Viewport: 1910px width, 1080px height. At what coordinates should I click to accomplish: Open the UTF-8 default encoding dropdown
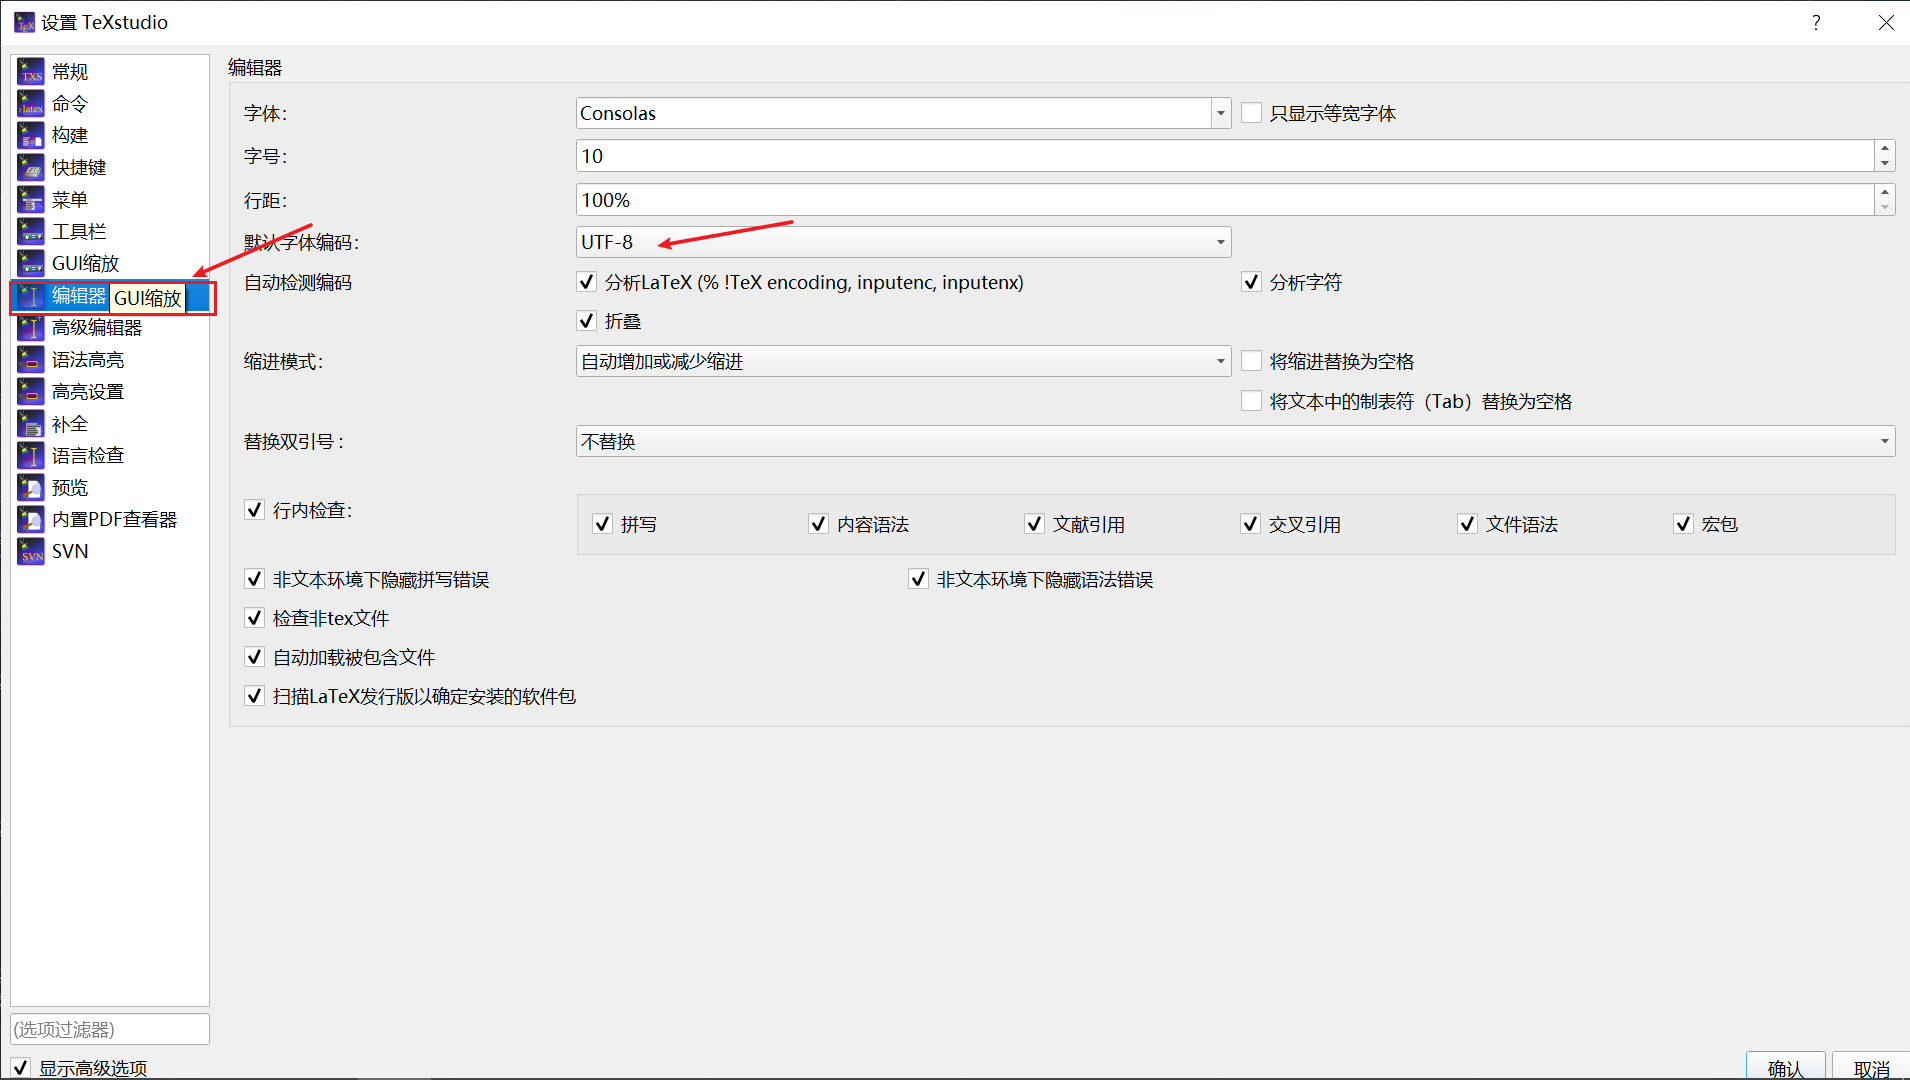(903, 242)
